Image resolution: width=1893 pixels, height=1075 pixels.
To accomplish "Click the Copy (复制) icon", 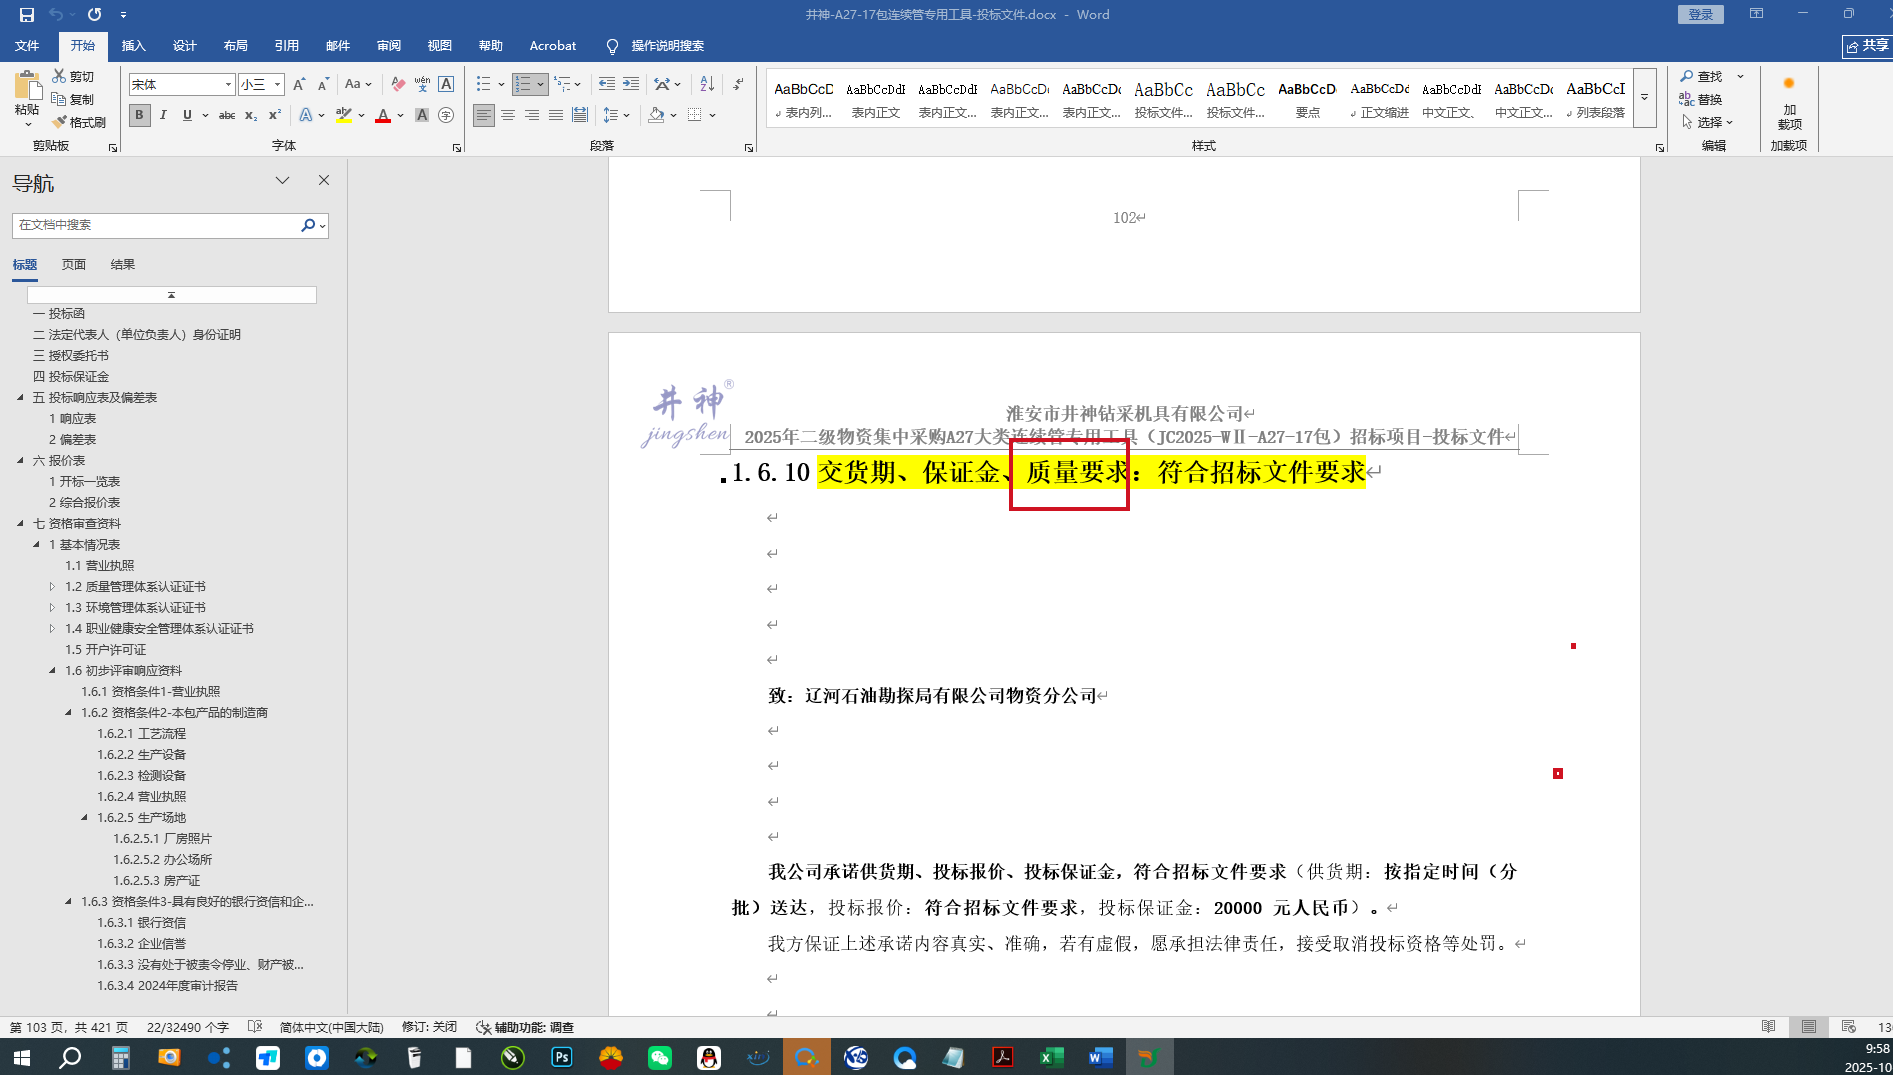I will point(60,99).
